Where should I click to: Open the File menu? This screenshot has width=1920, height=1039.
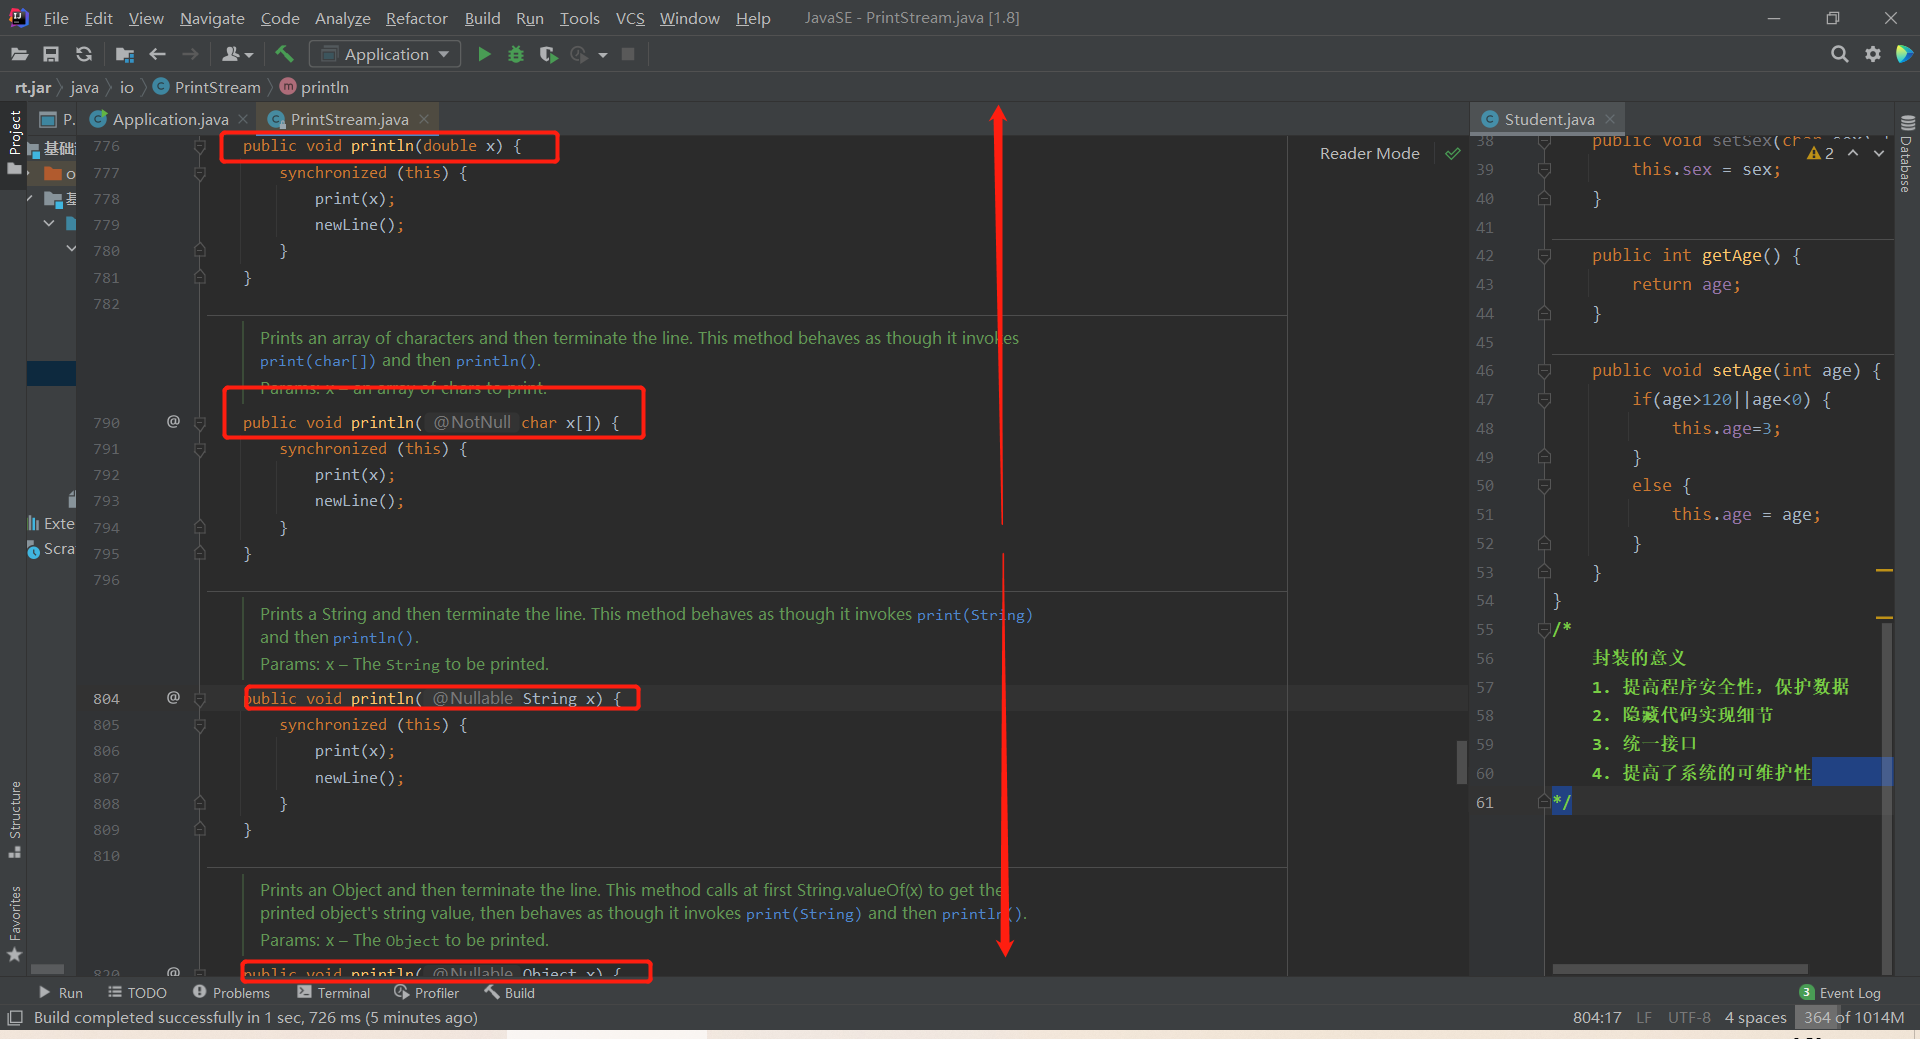coord(56,18)
